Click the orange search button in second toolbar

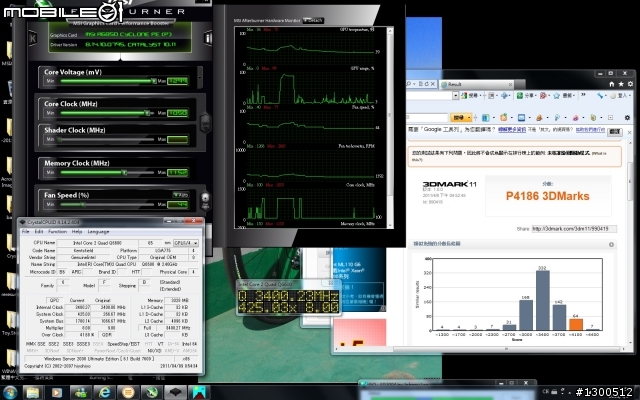point(461,118)
